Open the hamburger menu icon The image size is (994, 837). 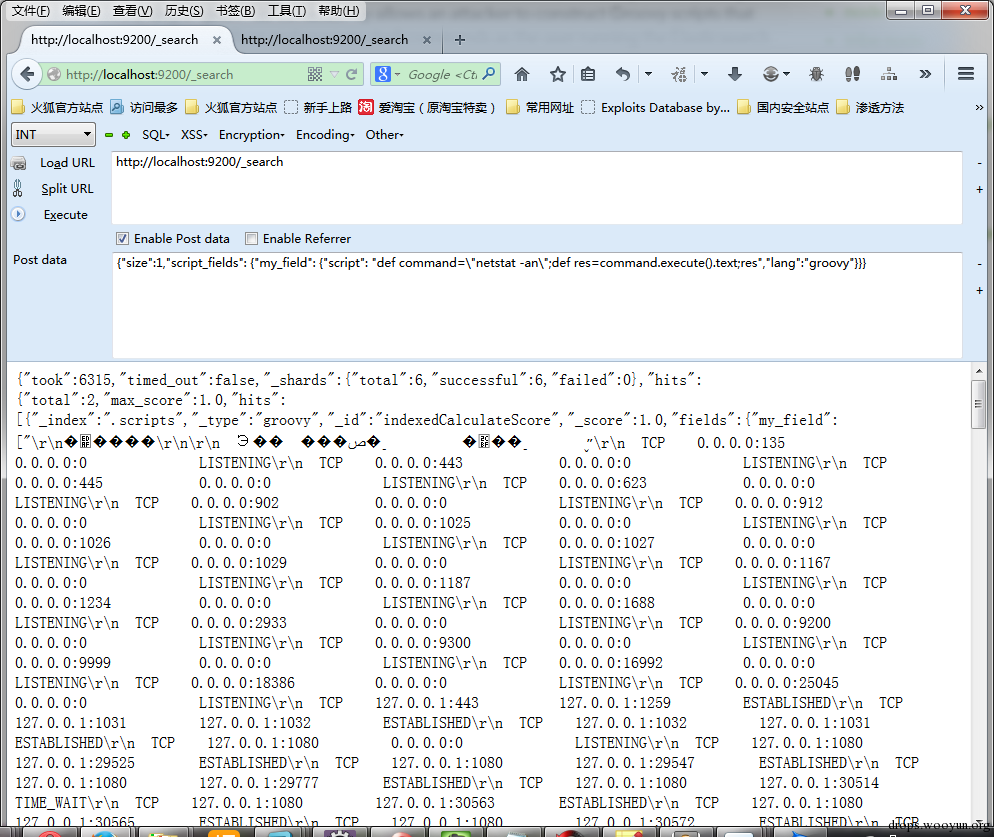coord(965,74)
